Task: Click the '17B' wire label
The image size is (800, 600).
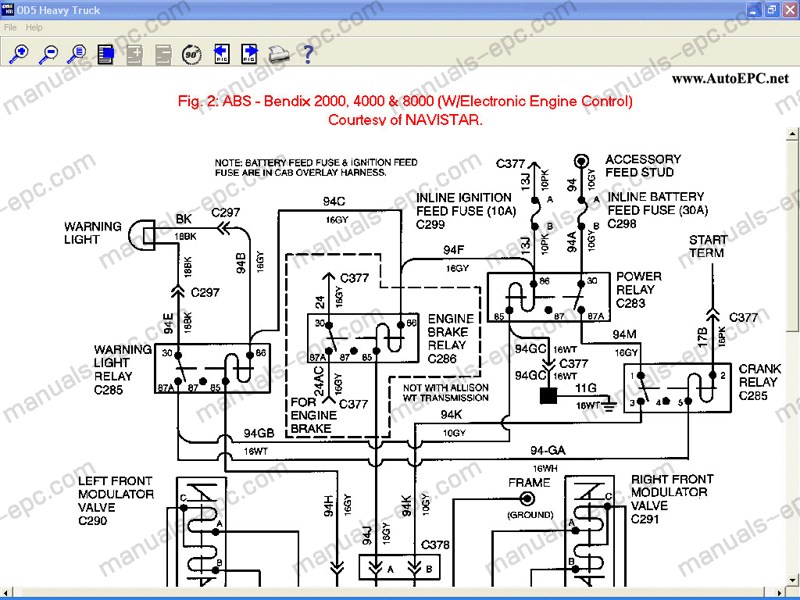Action: [x=702, y=337]
